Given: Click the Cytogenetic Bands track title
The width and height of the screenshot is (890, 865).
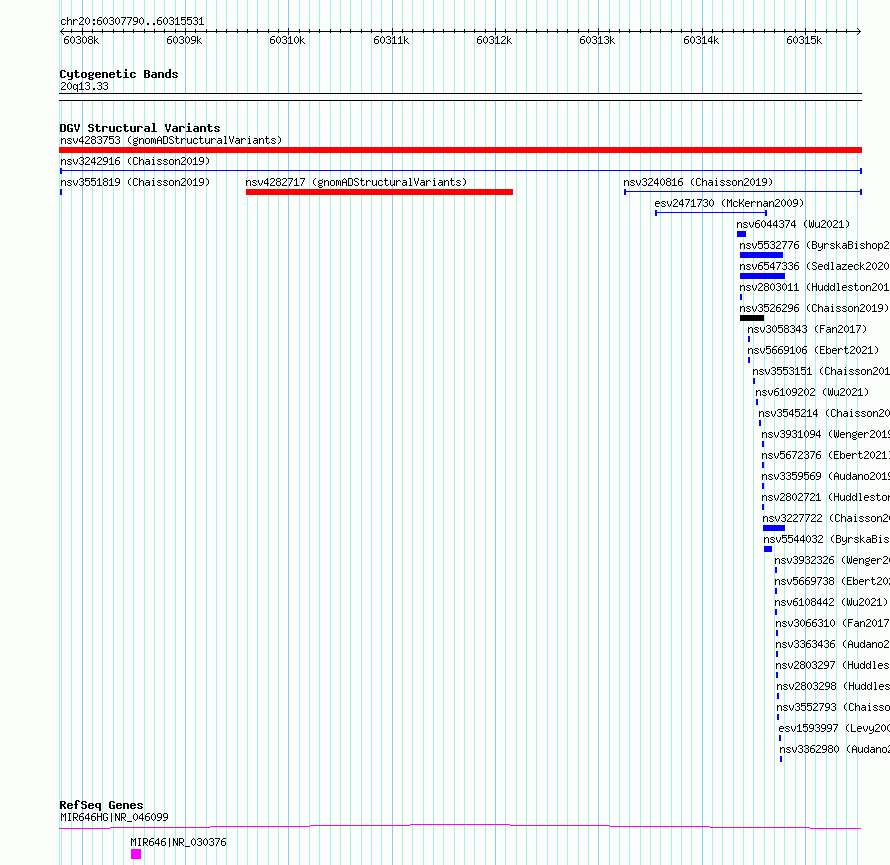Looking at the screenshot, I should (119, 74).
